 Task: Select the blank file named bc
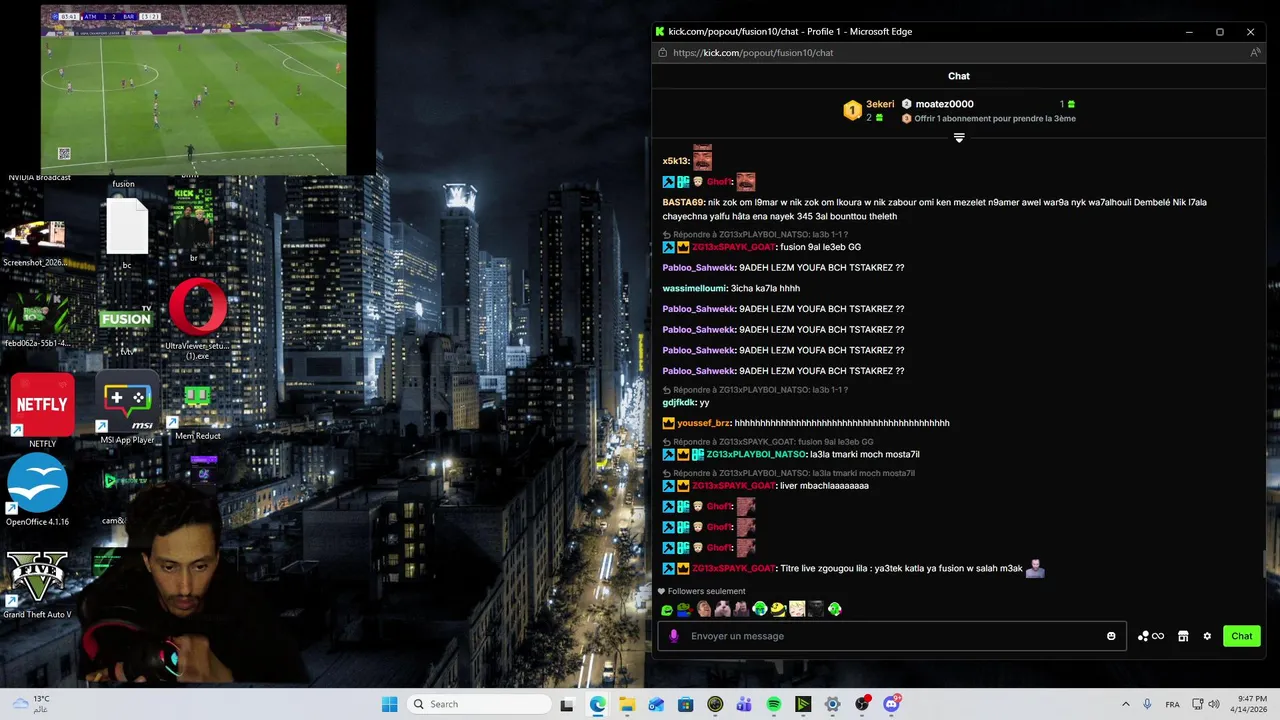tap(127, 234)
